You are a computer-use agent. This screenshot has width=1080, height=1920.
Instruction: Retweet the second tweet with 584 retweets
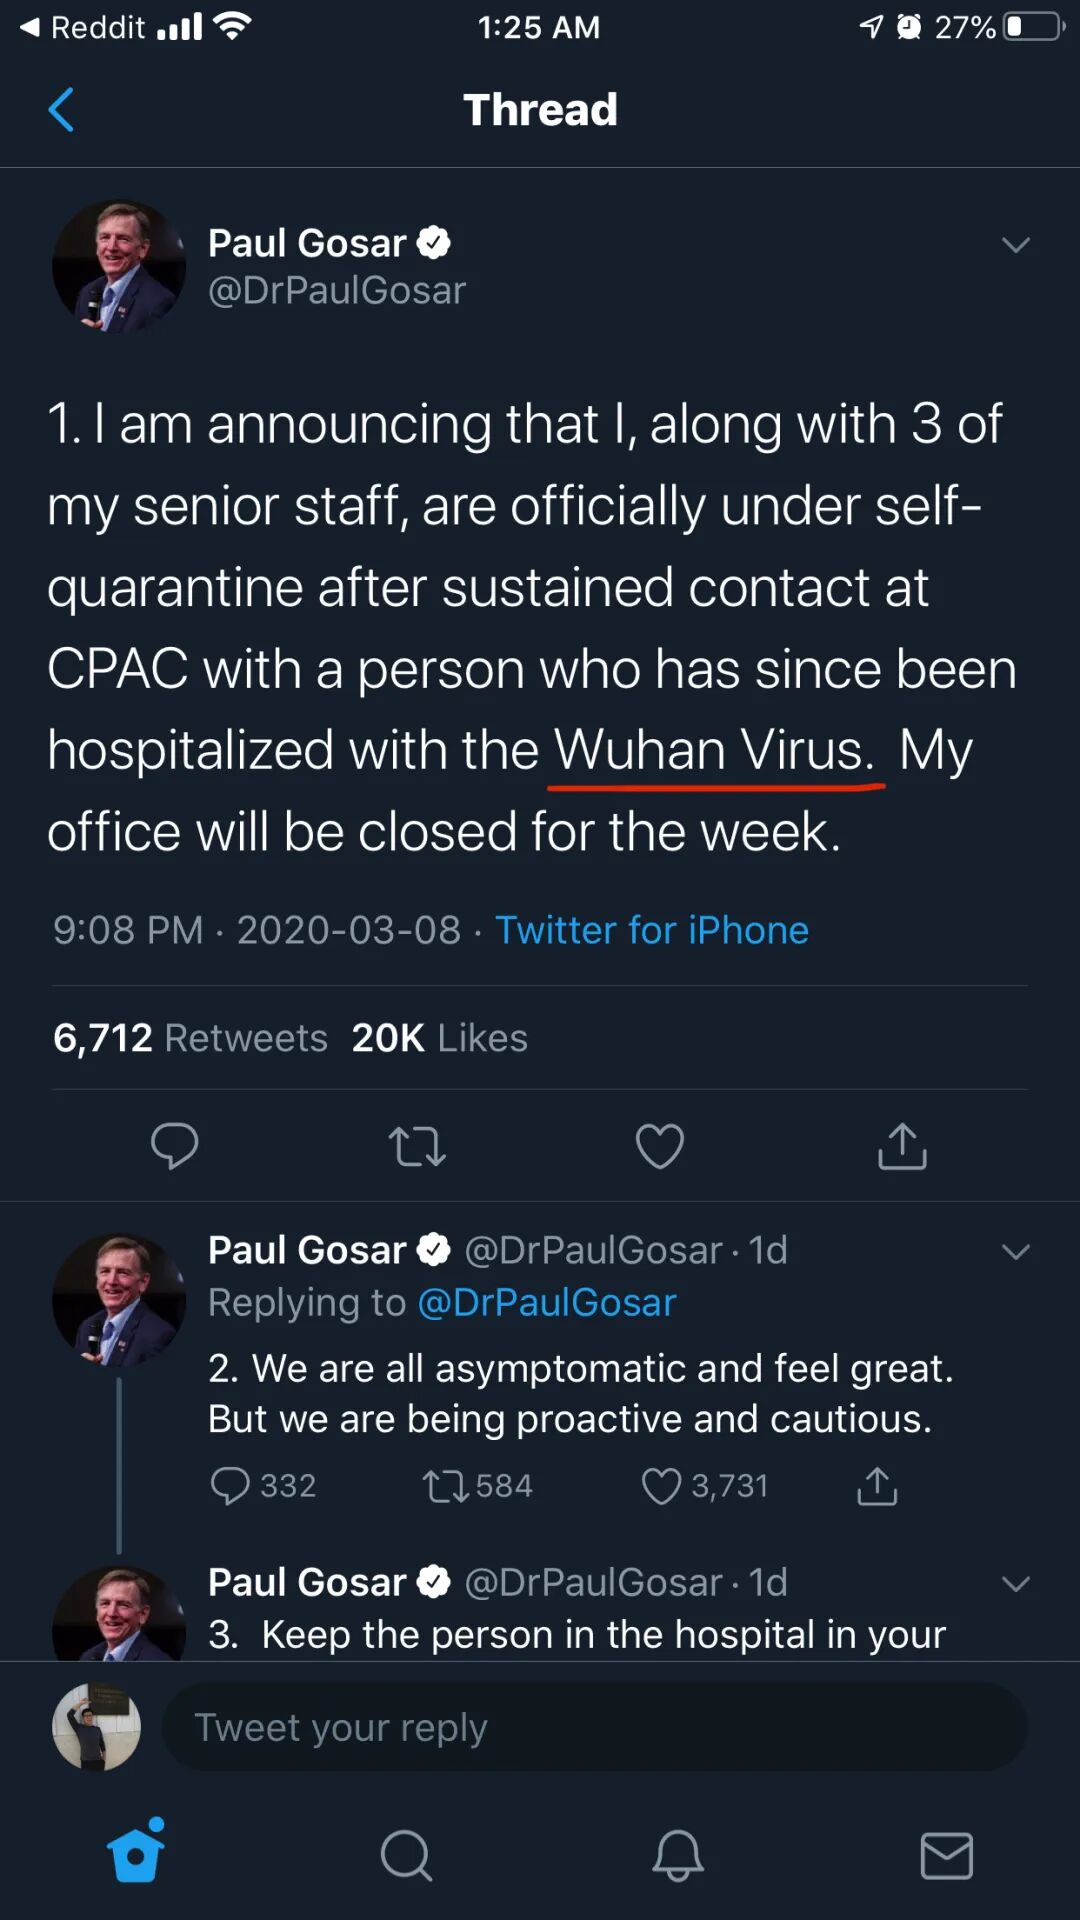pos(445,1486)
